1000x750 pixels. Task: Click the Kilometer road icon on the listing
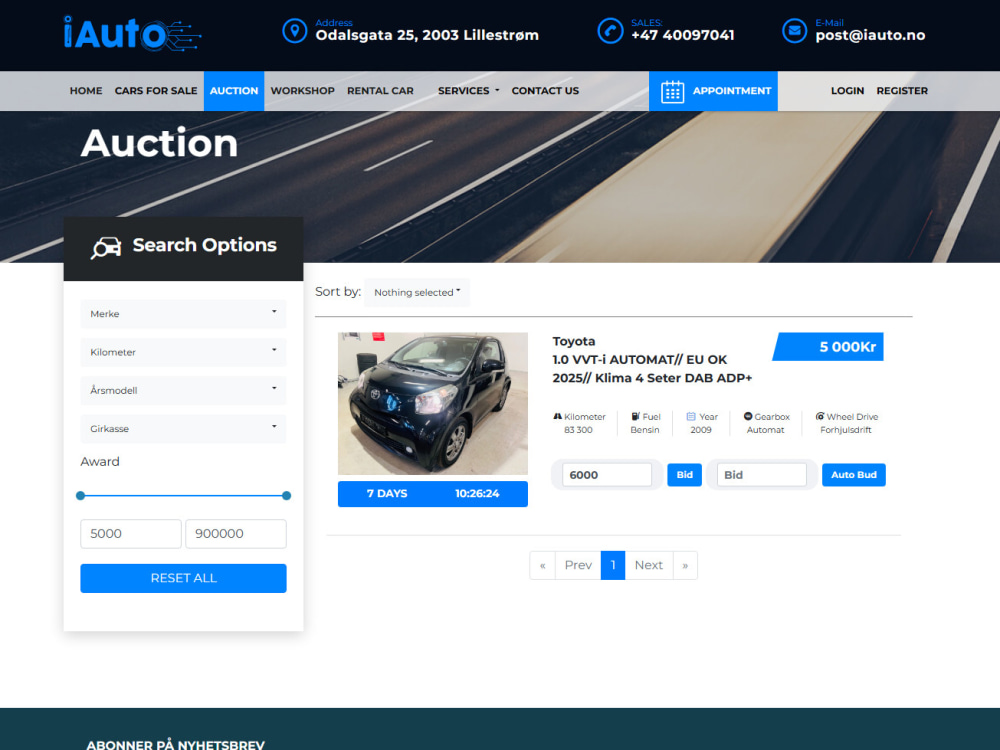pos(557,416)
